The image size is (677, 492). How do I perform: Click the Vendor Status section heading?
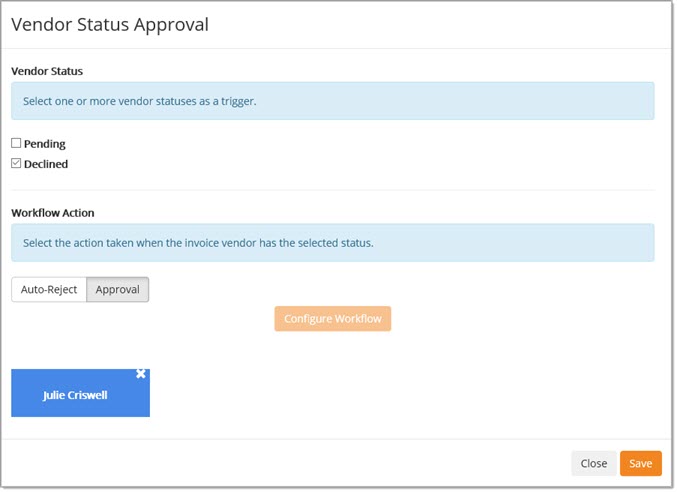[x=47, y=71]
